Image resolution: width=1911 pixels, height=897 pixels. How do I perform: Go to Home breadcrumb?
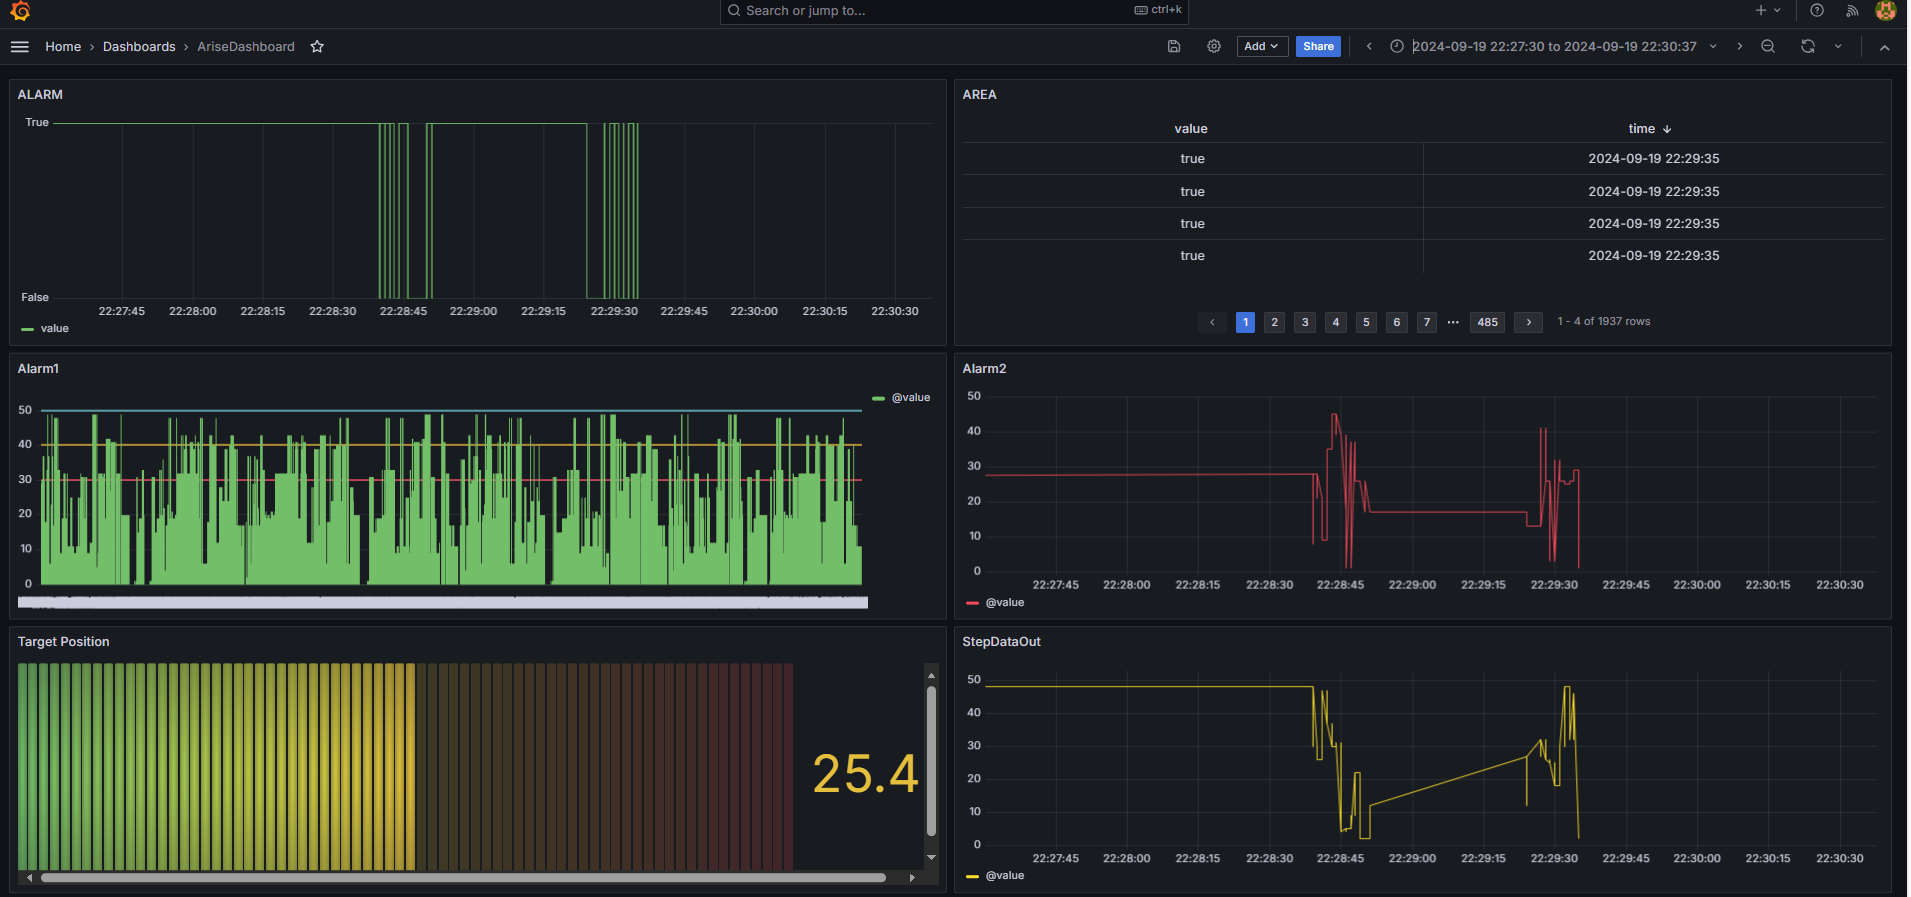pos(63,47)
